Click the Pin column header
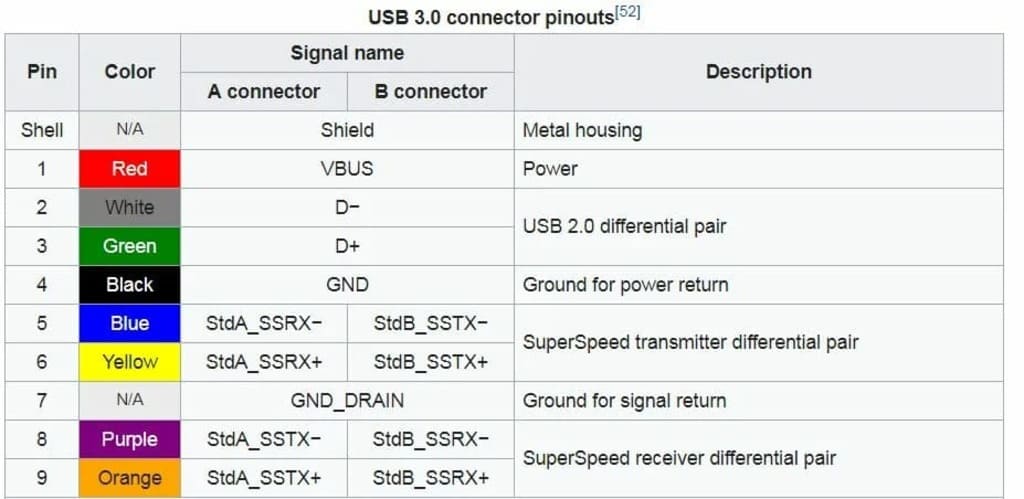Image resolution: width=1024 pixels, height=499 pixels. tap(42, 72)
